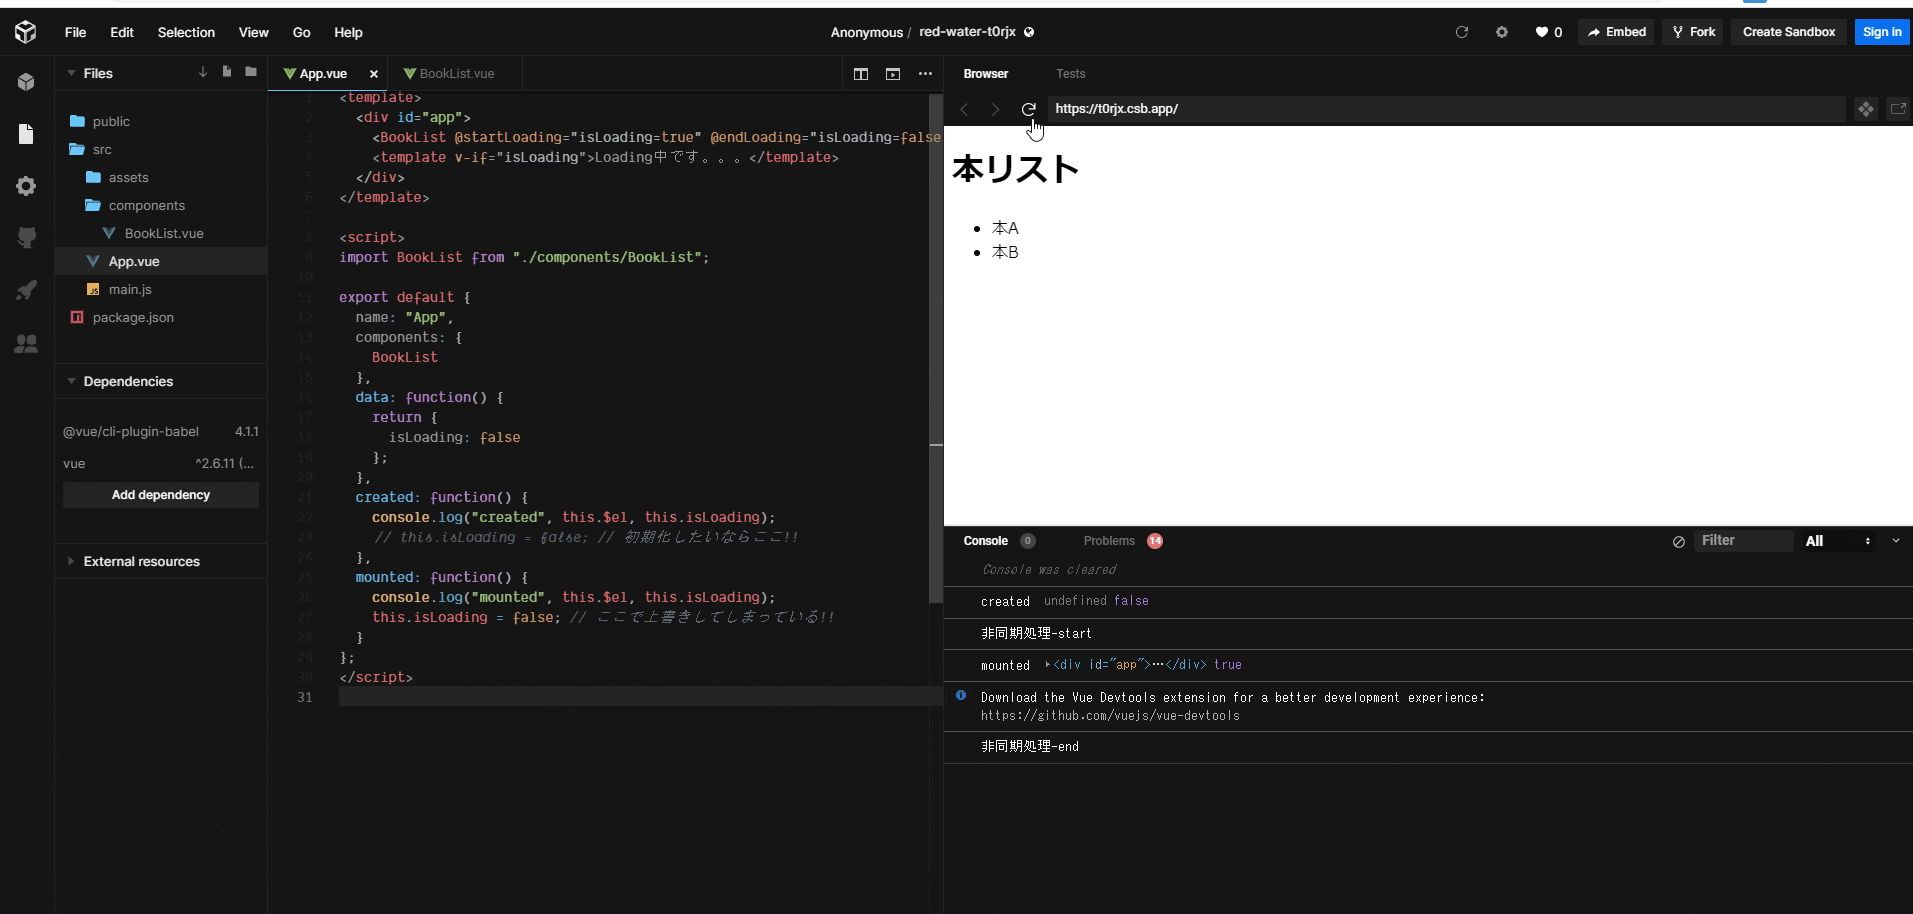Switch to the BookList.vue editor tab

(455, 74)
